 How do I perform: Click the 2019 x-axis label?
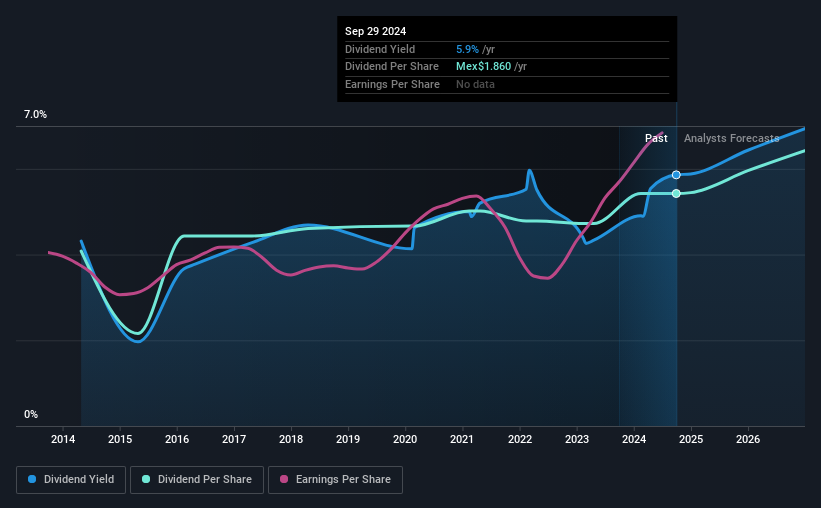[348, 439]
